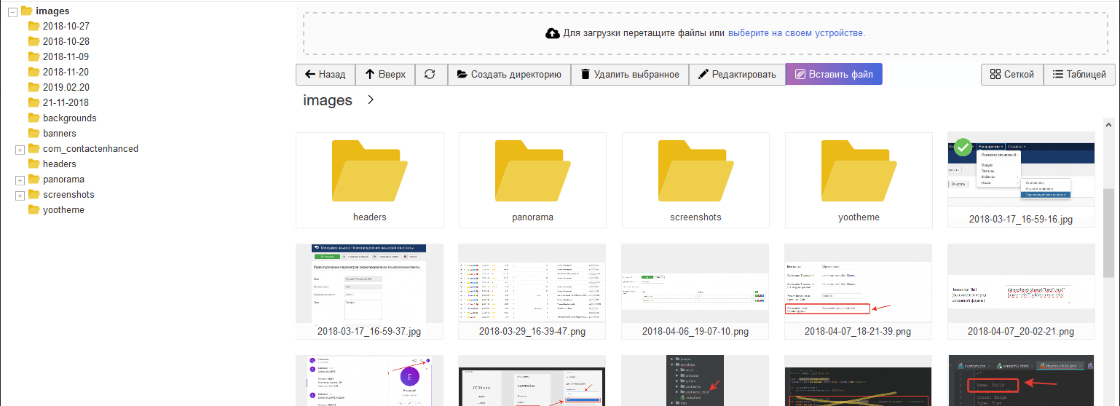The height and width of the screenshot is (406, 1120).
Task: Deselect the checked 2018-03-17_16-59-16.jpg image
Action: pos(962,147)
